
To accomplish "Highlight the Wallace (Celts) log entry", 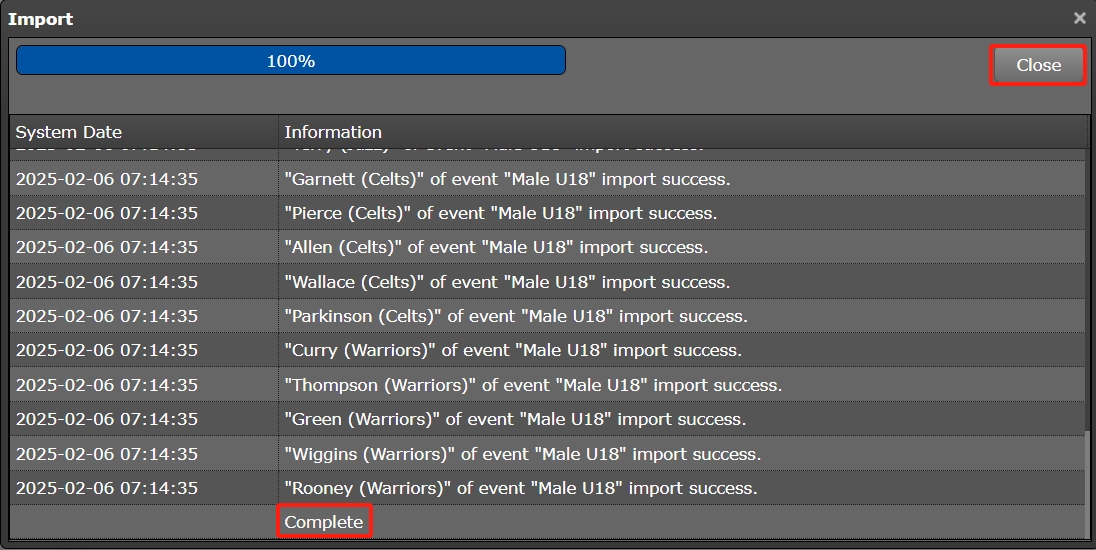I will (x=507, y=282).
